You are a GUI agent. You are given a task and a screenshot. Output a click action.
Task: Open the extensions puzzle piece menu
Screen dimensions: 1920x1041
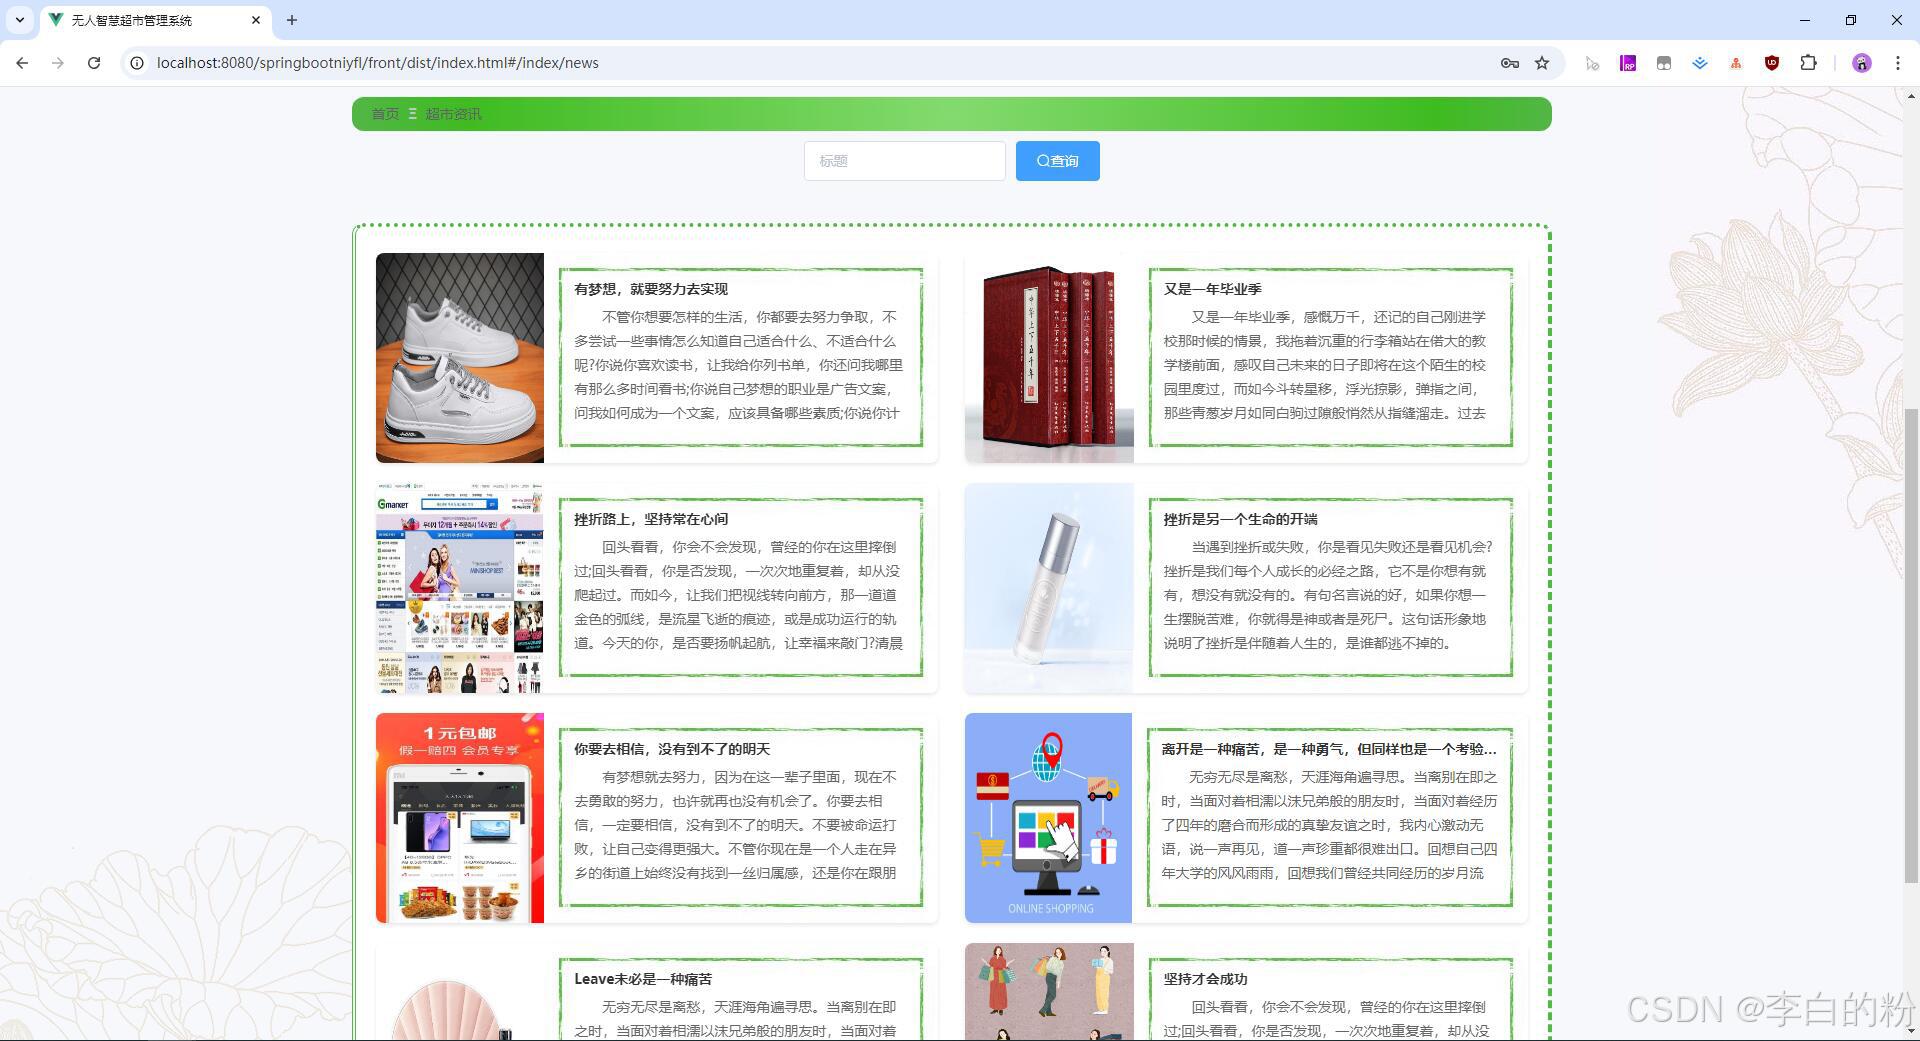click(1808, 63)
